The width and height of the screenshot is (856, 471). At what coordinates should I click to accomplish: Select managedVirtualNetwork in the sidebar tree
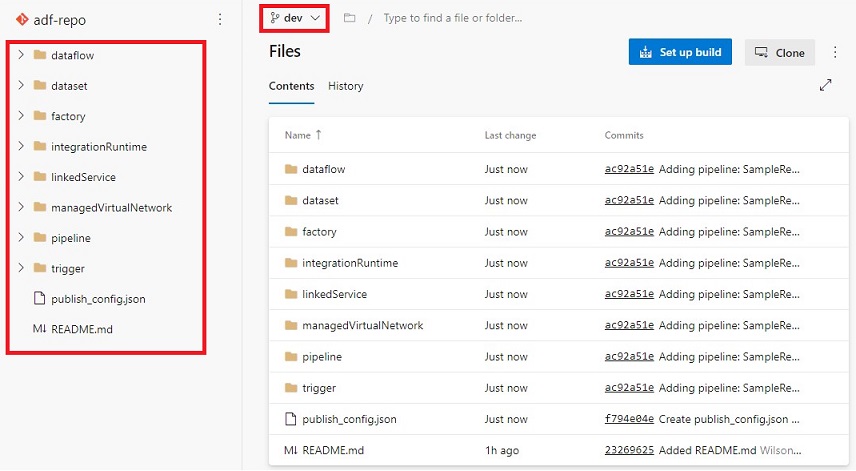click(111, 208)
